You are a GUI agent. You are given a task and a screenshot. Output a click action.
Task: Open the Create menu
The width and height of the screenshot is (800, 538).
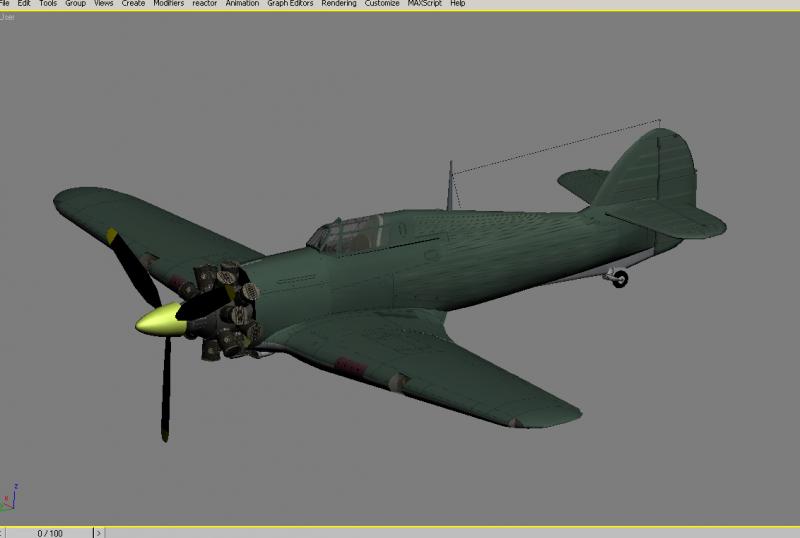tap(133, 3)
